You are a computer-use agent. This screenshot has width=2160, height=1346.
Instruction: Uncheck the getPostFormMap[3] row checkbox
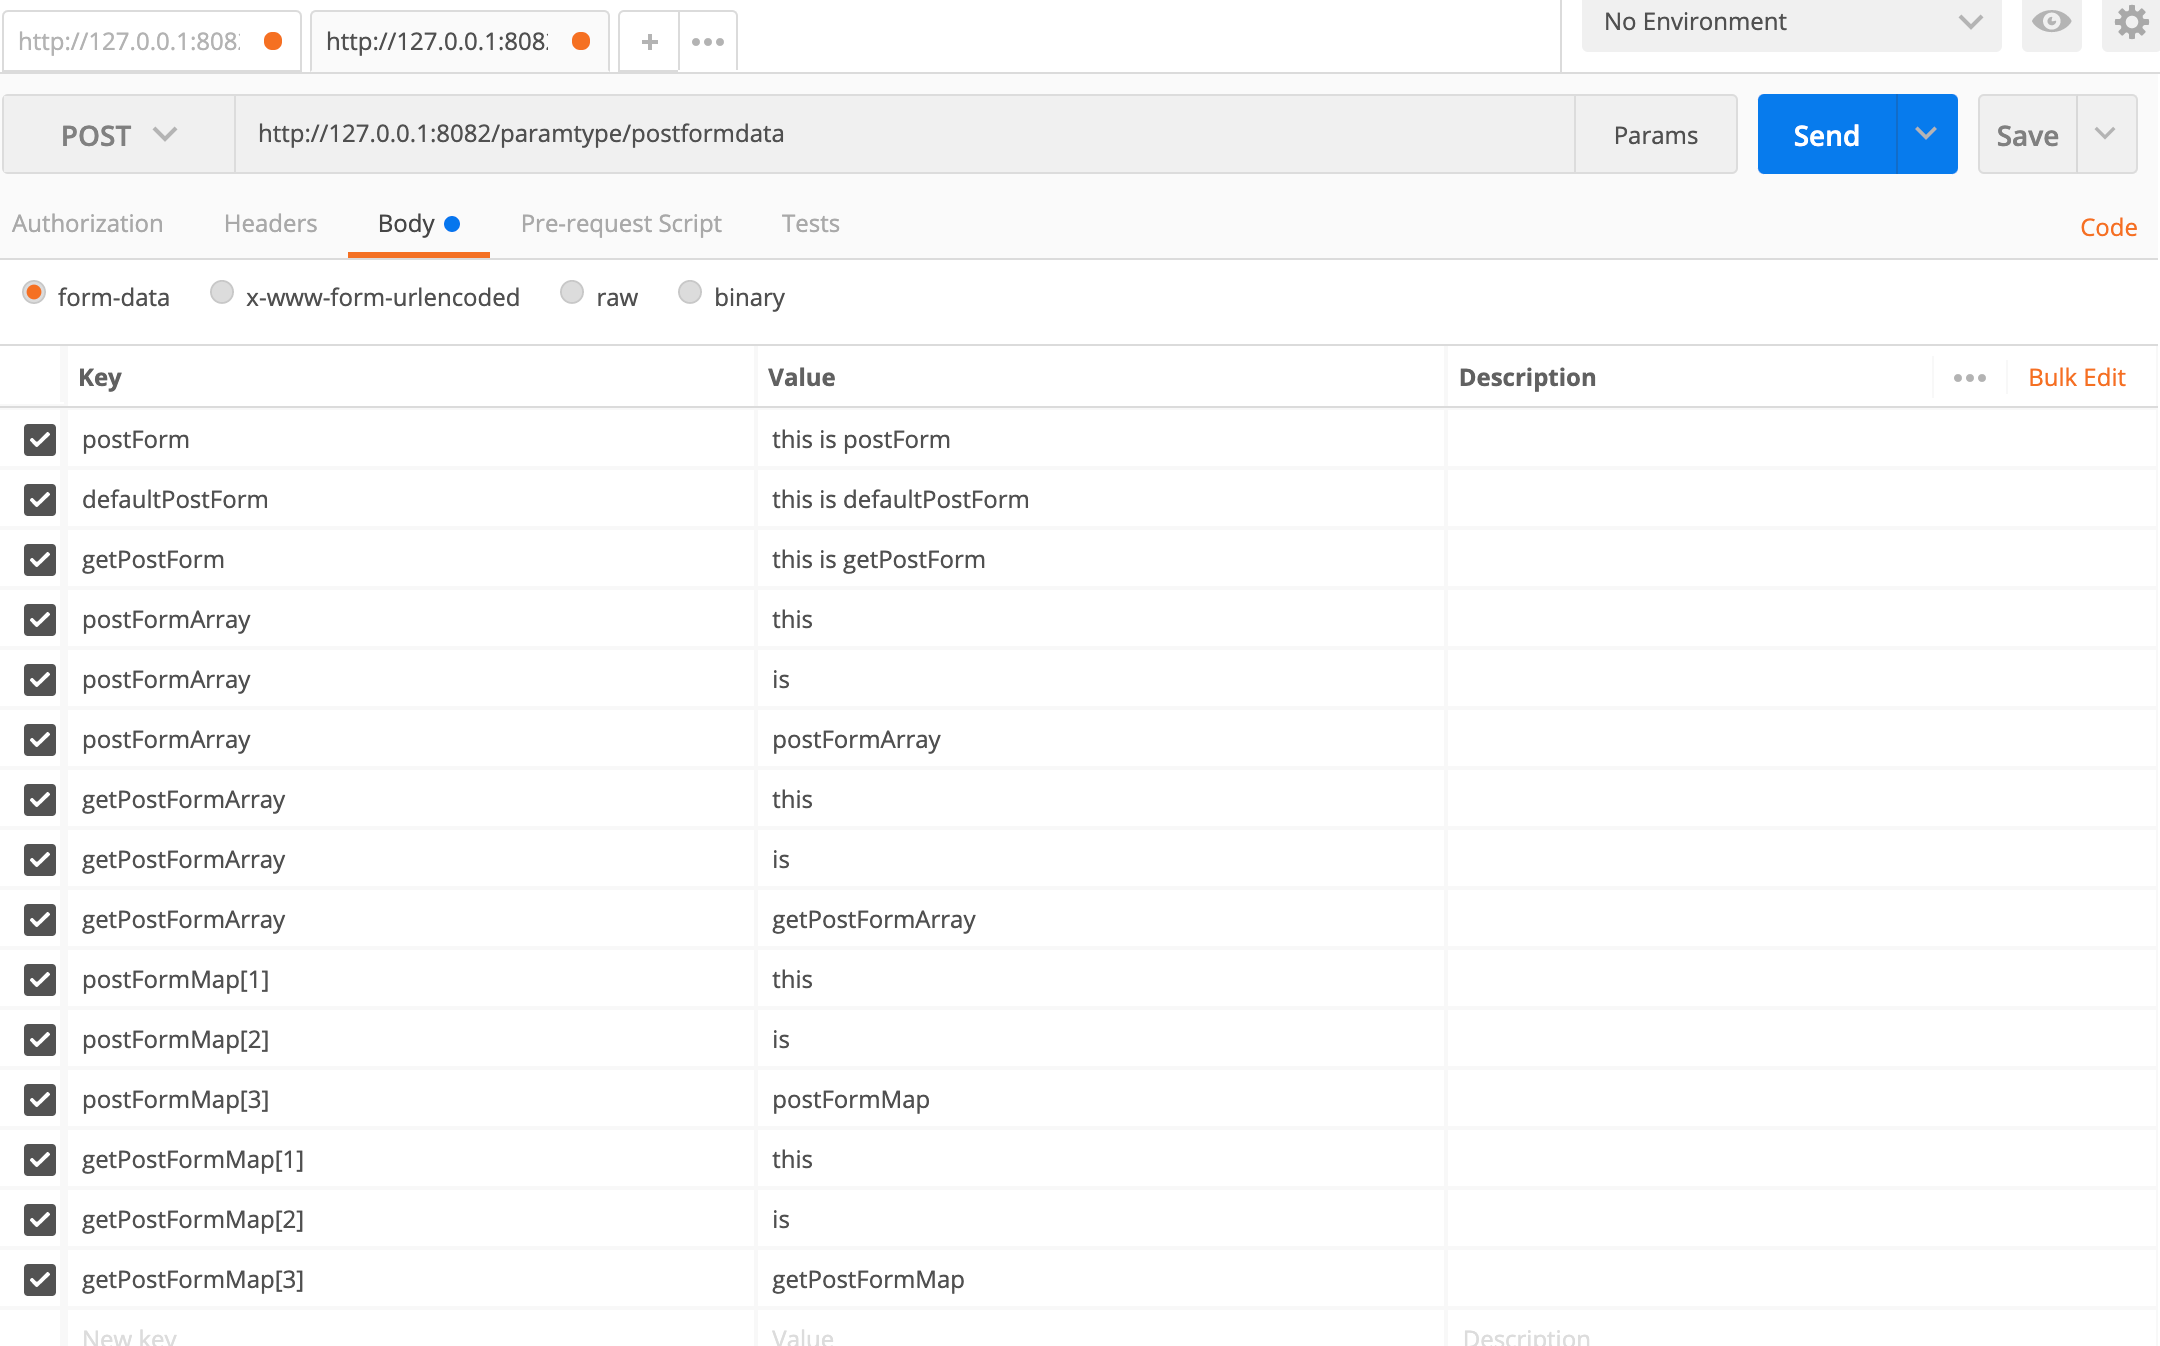point(40,1279)
